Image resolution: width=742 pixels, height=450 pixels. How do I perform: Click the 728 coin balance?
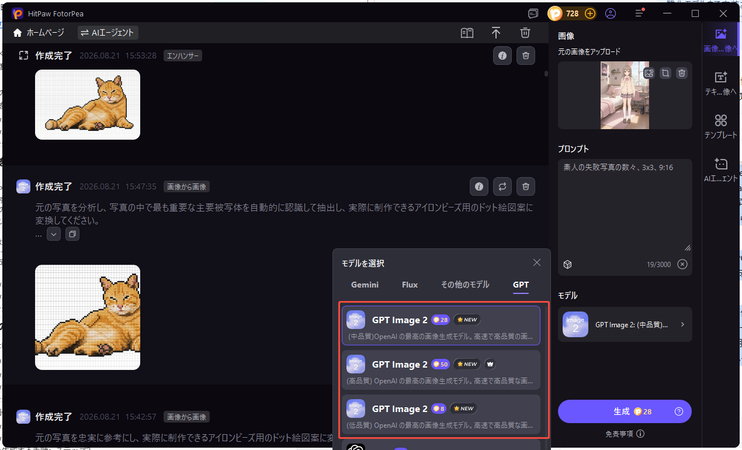(x=572, y=14)
